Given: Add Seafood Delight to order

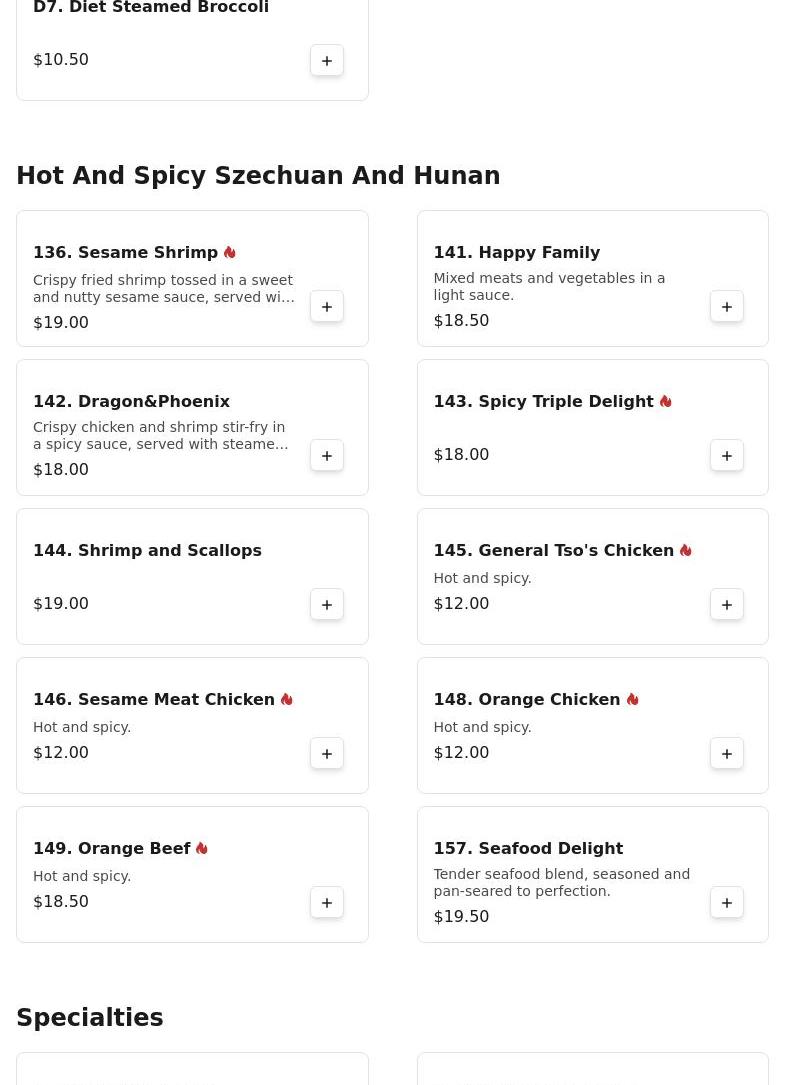Looking at the screenshot, I should click(727, 902).
